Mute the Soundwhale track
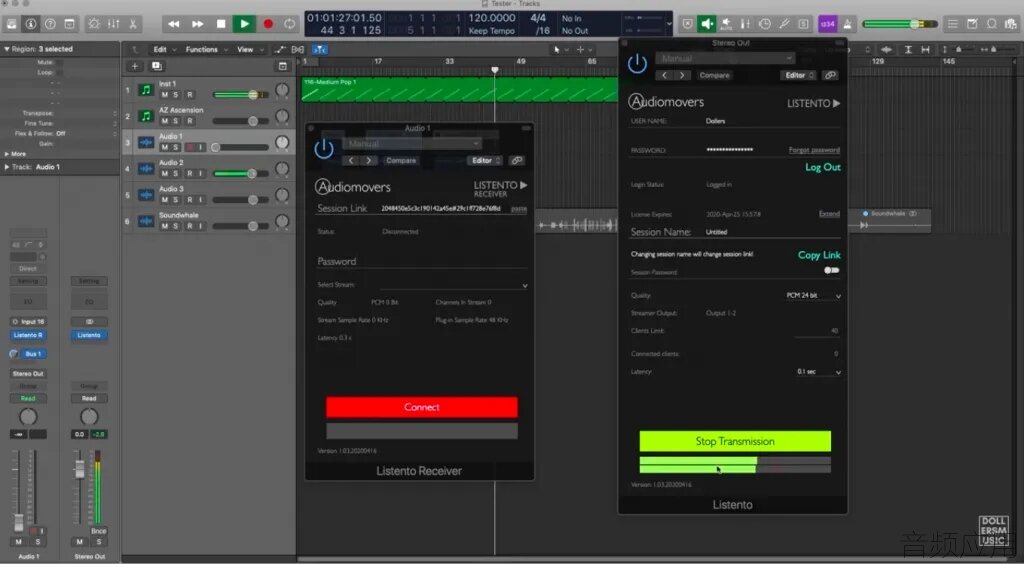Screen dimensions: 1024x564 (x=165, y=226)
